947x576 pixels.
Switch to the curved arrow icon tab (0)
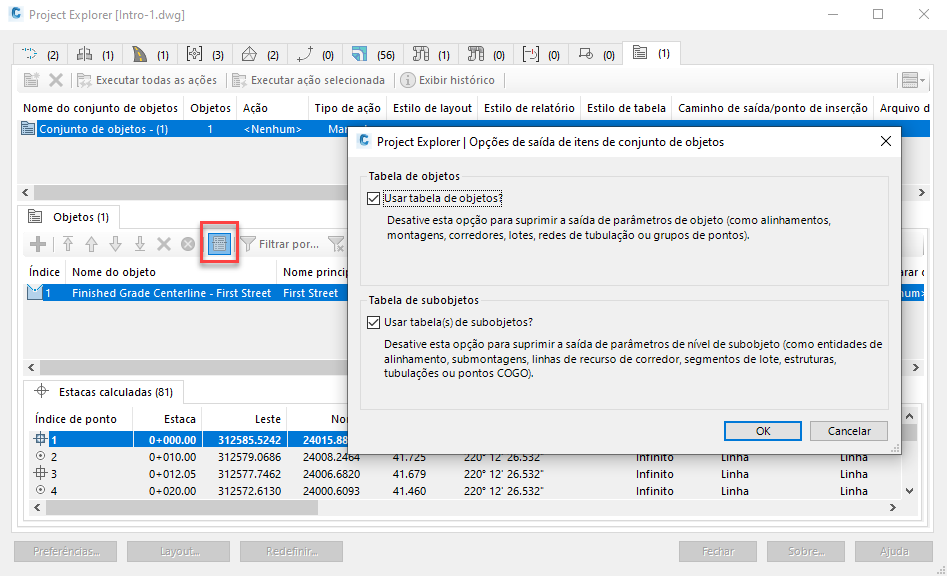click(315, 54)
